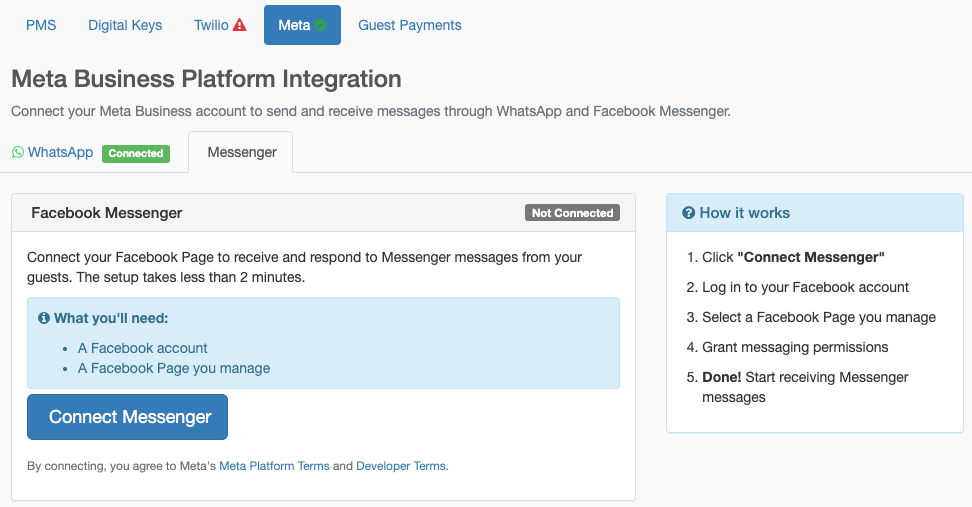Click the red warning icon beside Twilio
Screen dimensions: 972x507
click(239, 26)
